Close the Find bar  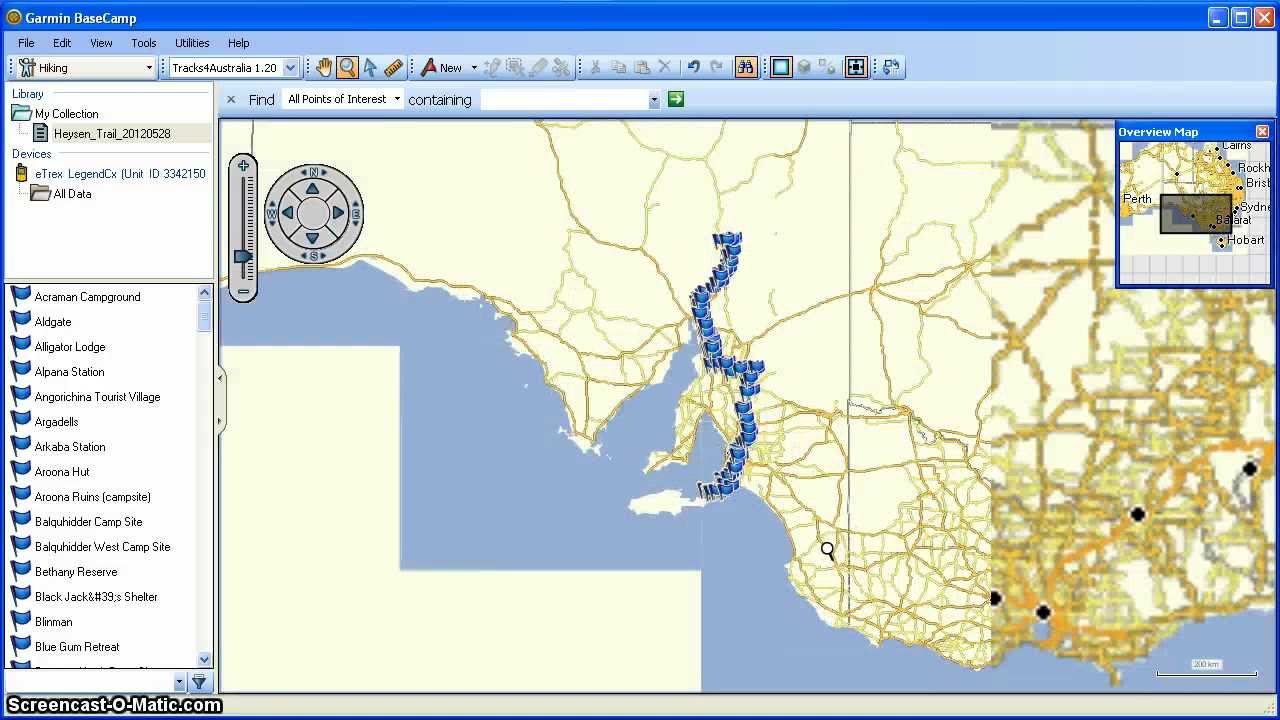pyautogui.click(x=231, y=100)
